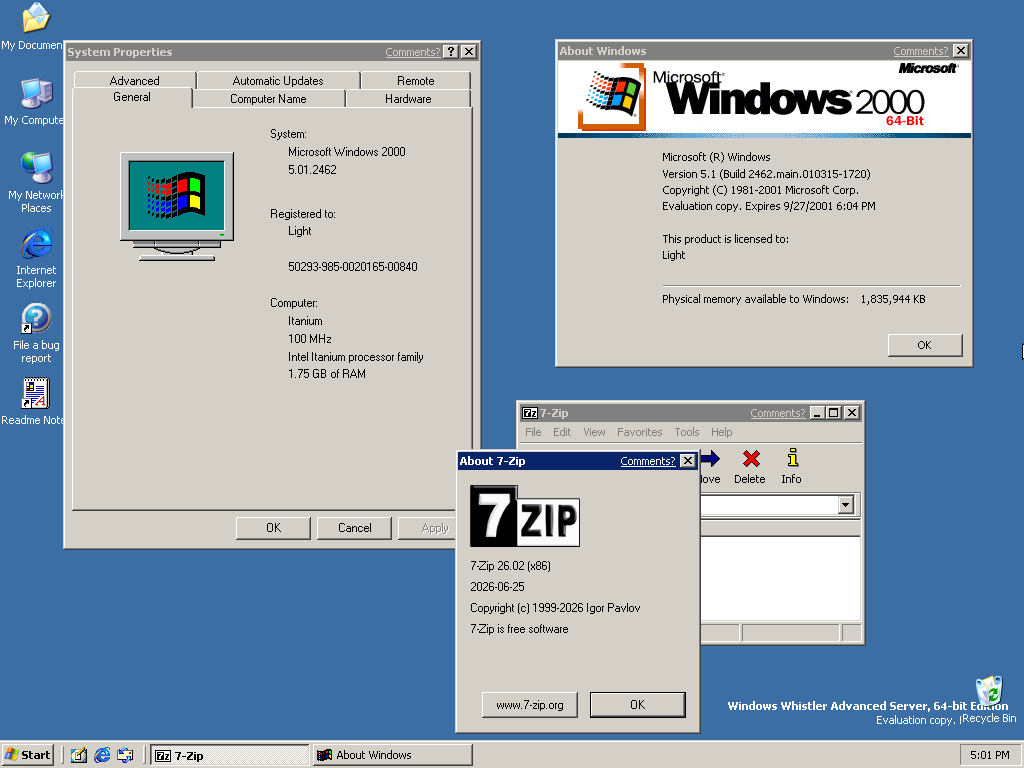1024x768 pixels.
Task: Click Comments? link in System Properties
Action: click(412, 52)
